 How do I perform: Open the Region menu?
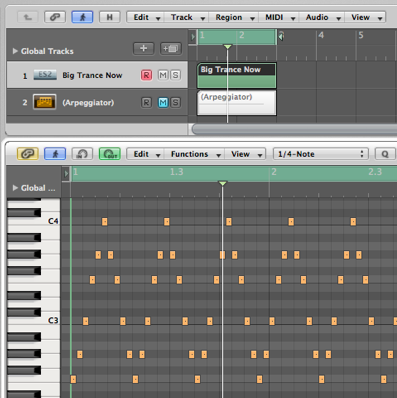point(234,17)
